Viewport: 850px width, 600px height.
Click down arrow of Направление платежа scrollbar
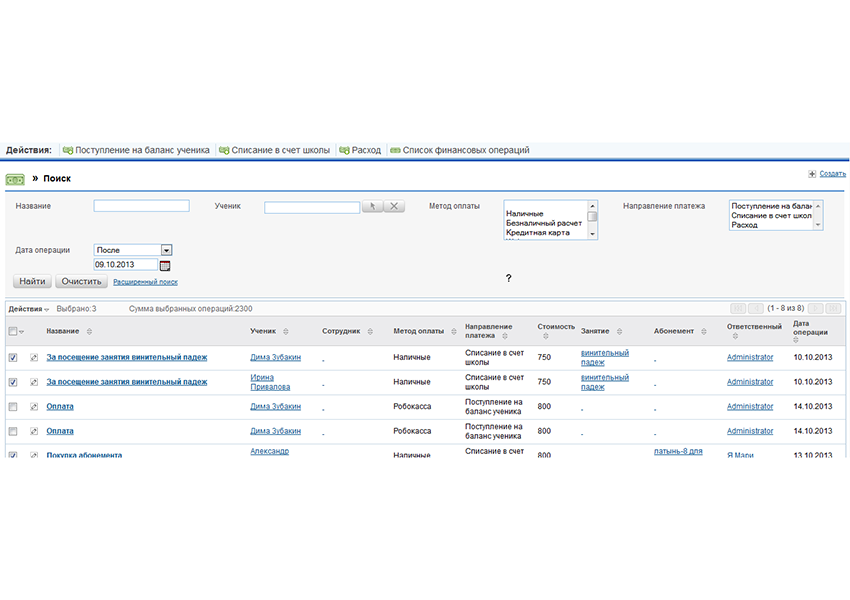(818, 224)
